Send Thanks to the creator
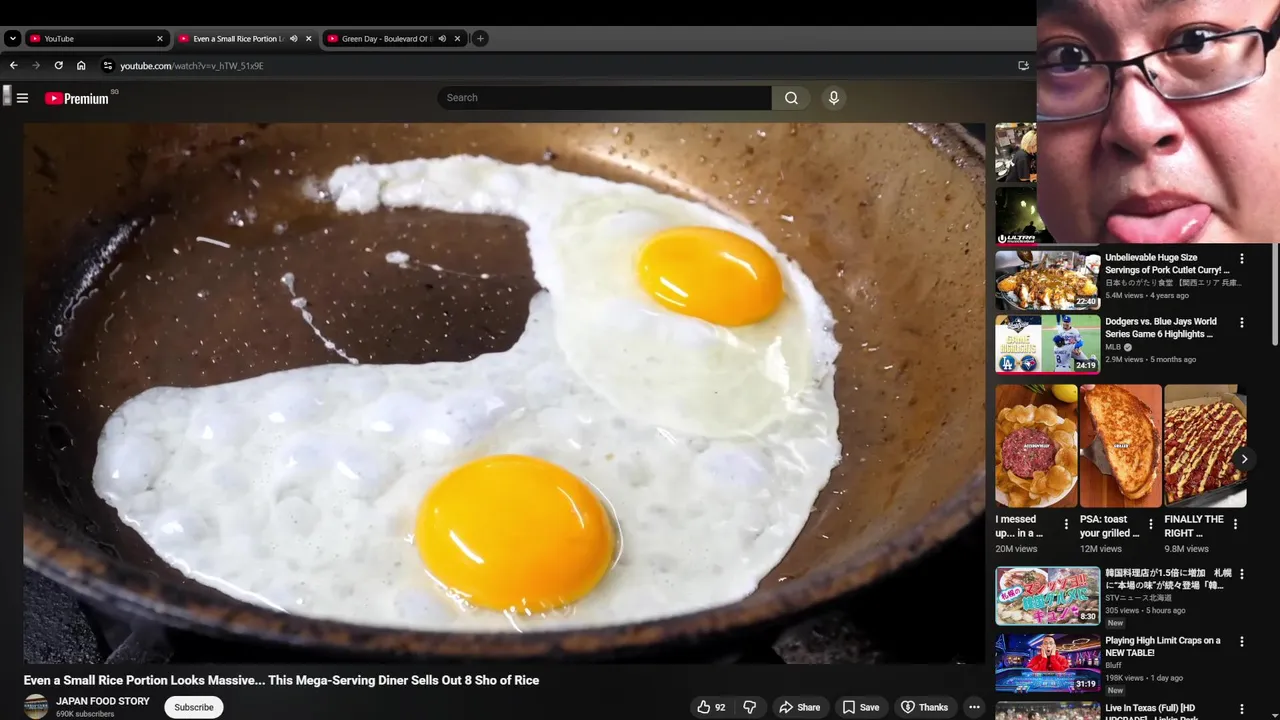Viewport: 1280px width, 720px height. (x=924, y=707)
